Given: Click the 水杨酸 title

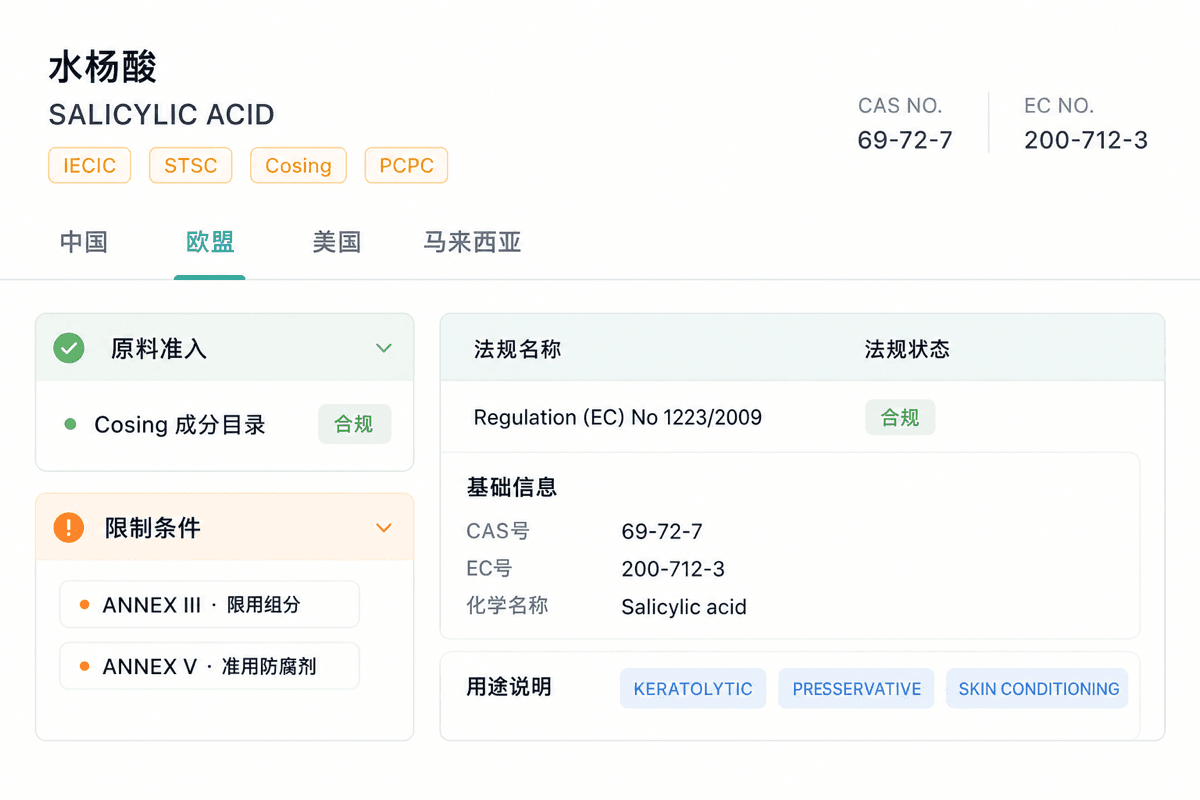Looking at the screenshot, I should tap(103, 67).
